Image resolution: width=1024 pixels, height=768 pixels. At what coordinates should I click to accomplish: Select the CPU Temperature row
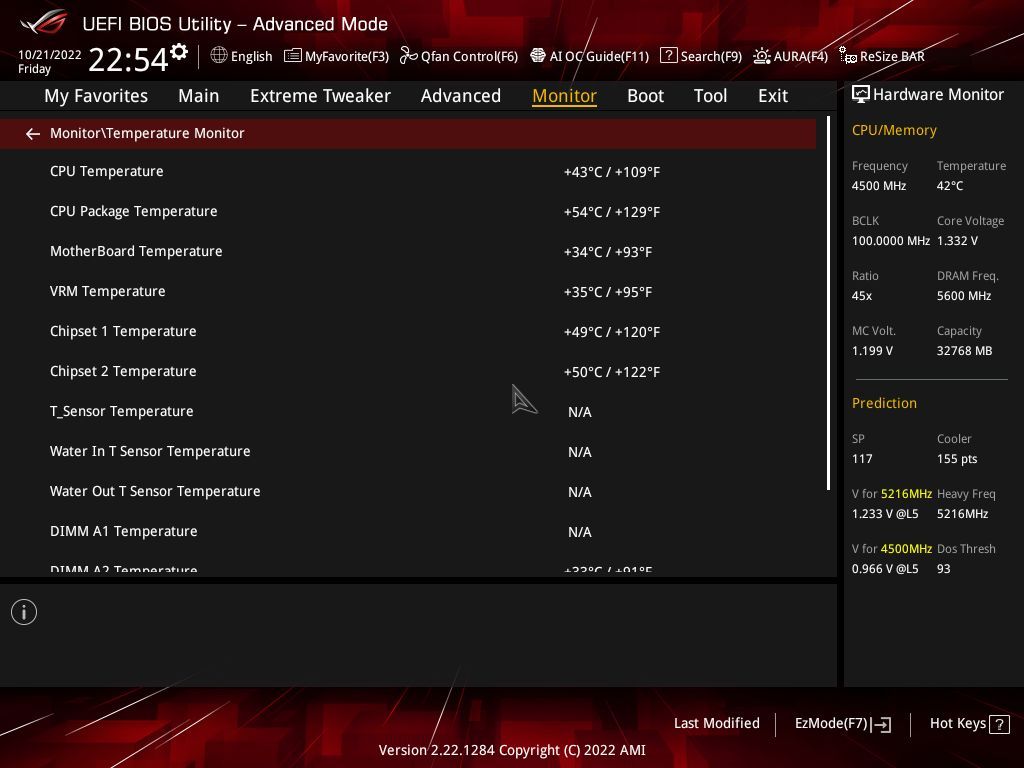[x=408, y=172]
